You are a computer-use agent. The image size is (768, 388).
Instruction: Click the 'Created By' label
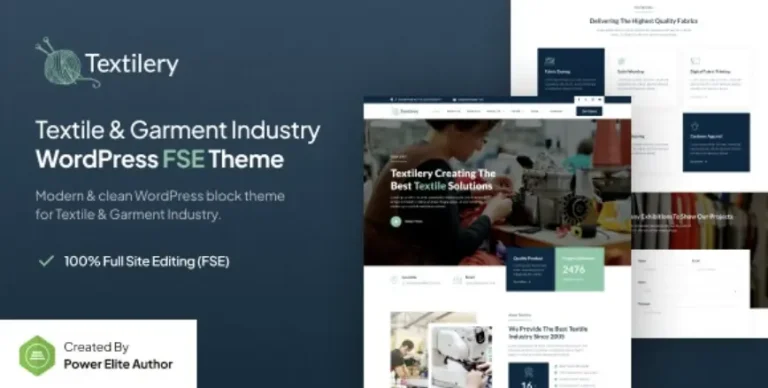point(96,347)
